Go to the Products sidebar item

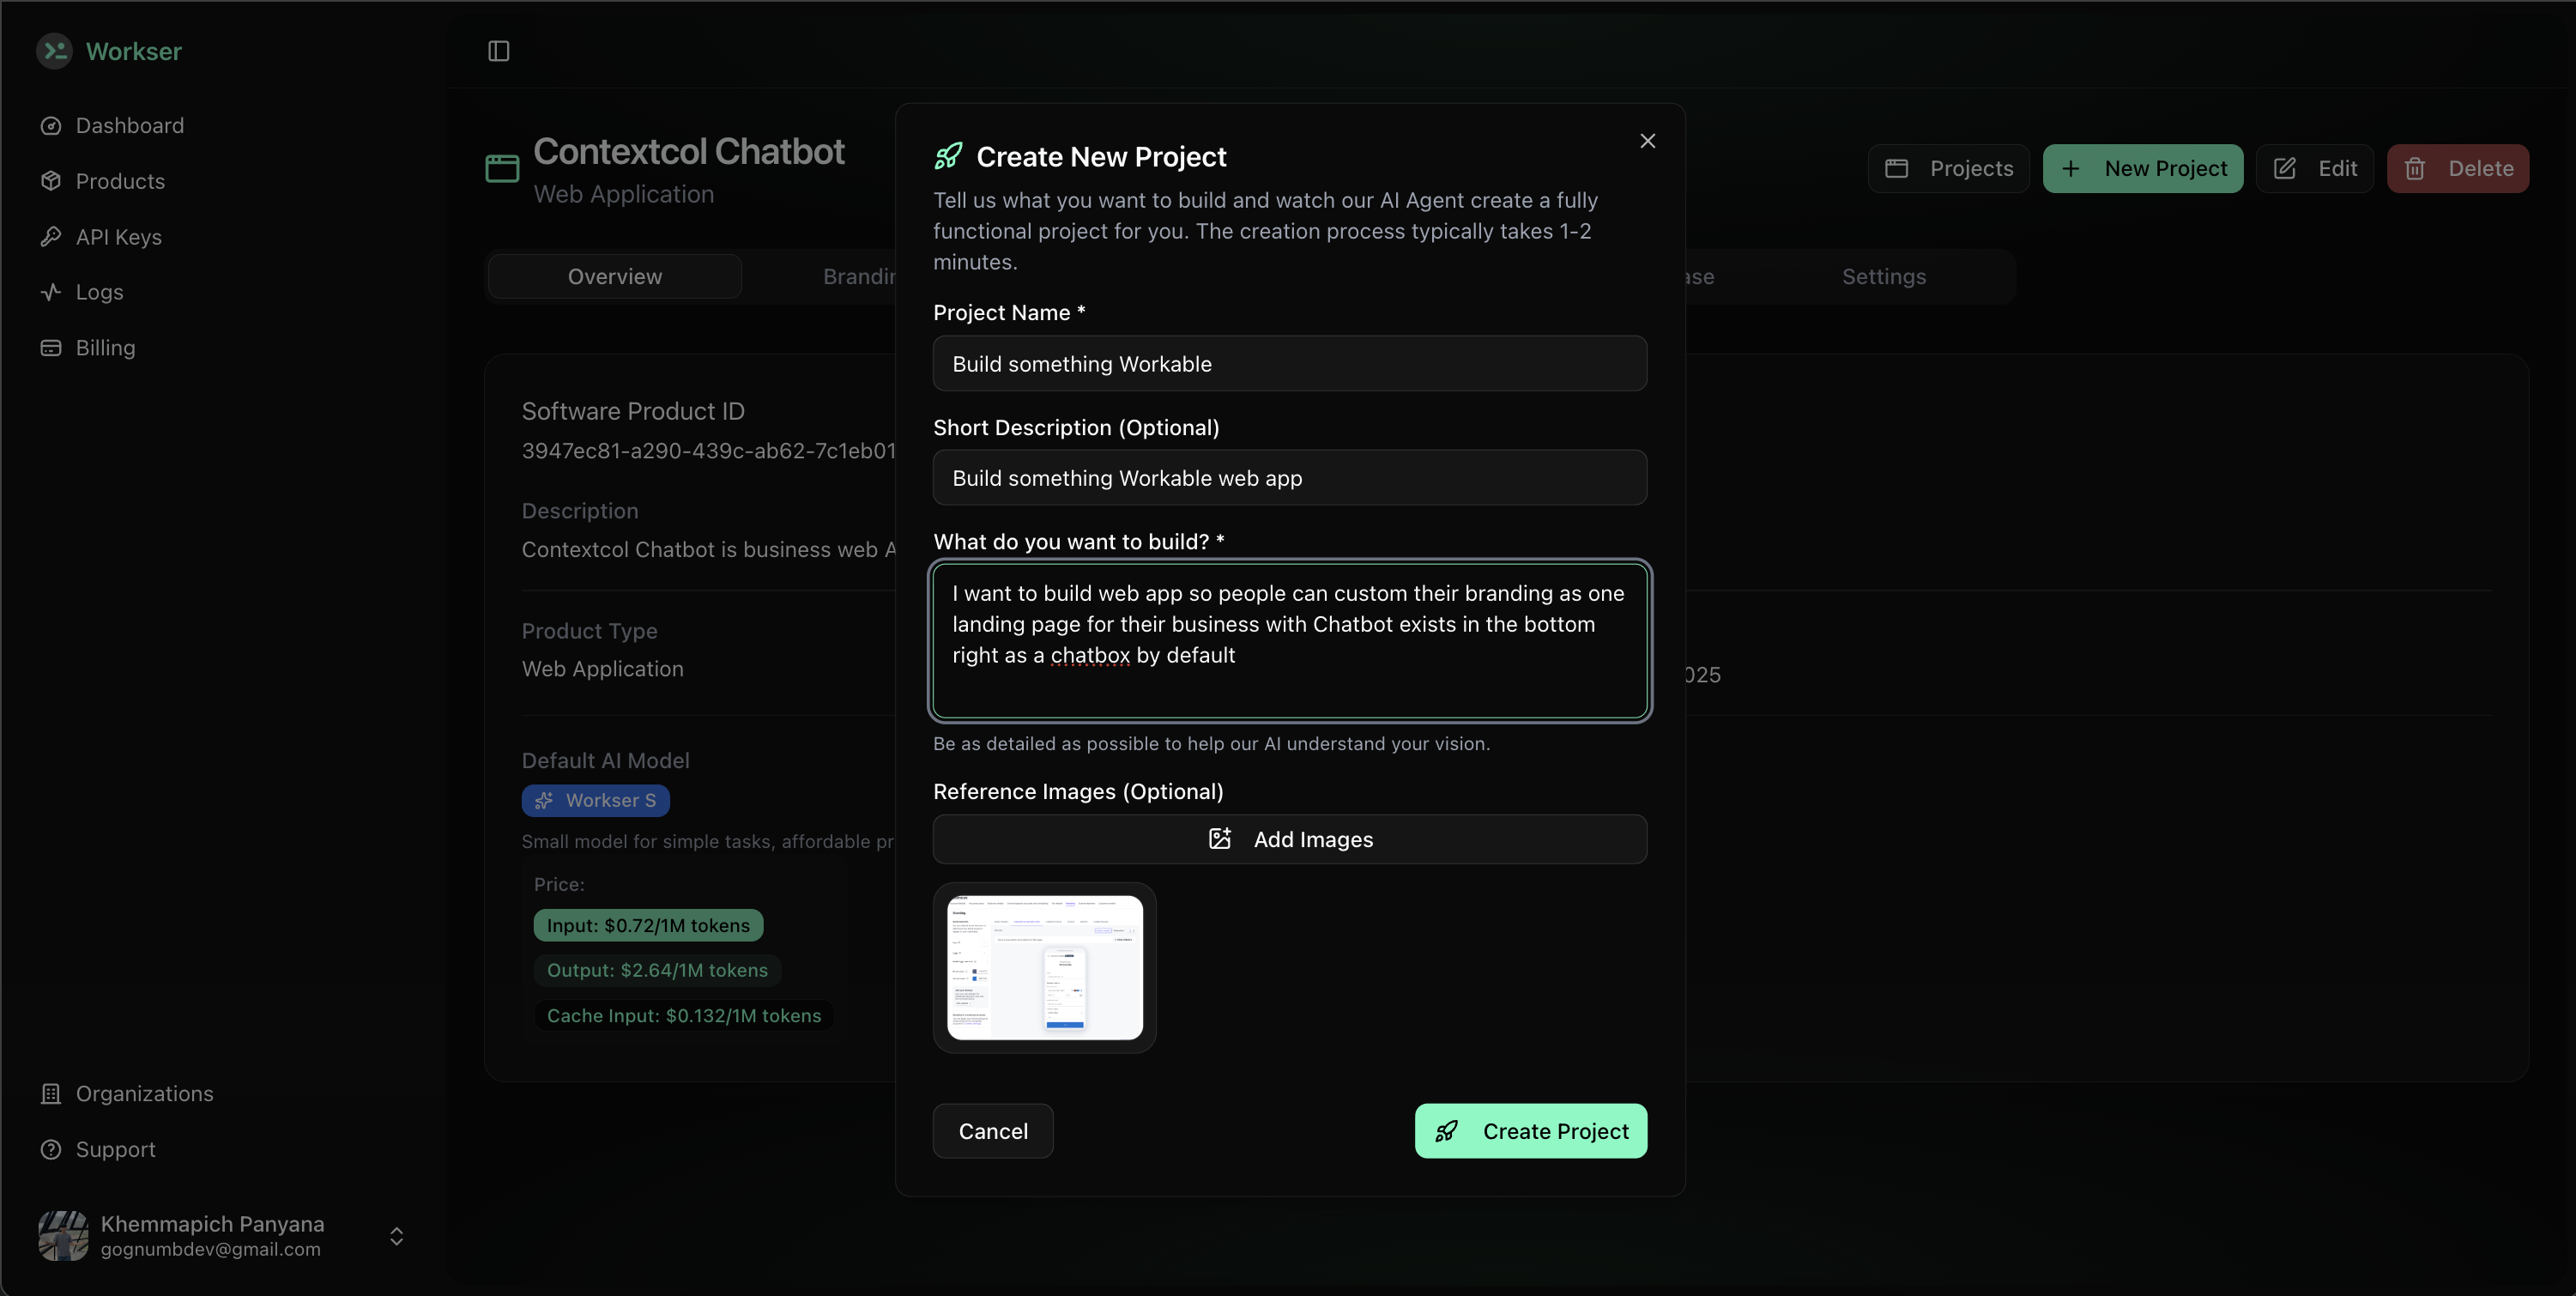coord(120,181)
